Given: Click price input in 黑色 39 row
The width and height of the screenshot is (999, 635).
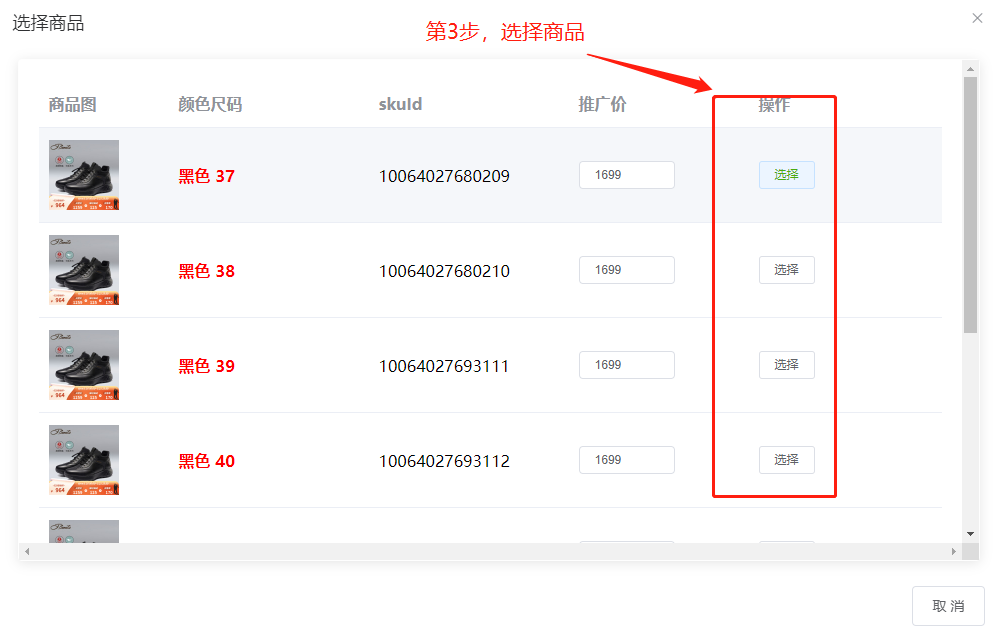Looking at the screenshot, I should [x=626, y=365].
